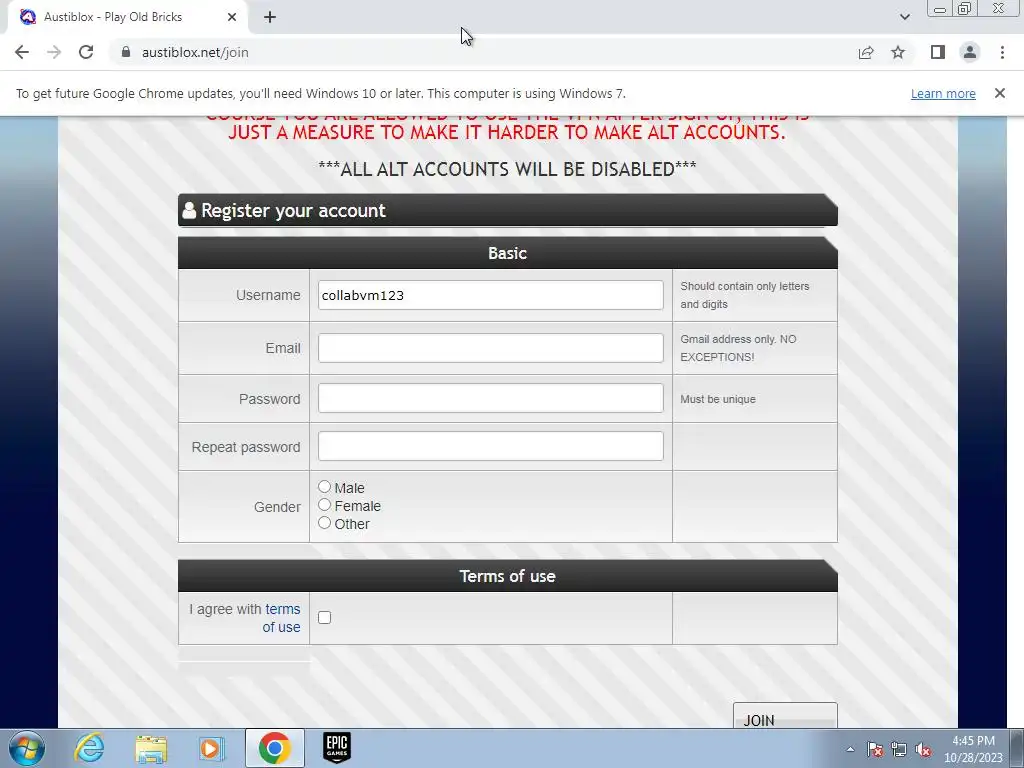Image resolution: width=1024 pixels, height=768 pixels.
Task: Click the Username label
Action: pyautogui.click(x=268, y=295)
